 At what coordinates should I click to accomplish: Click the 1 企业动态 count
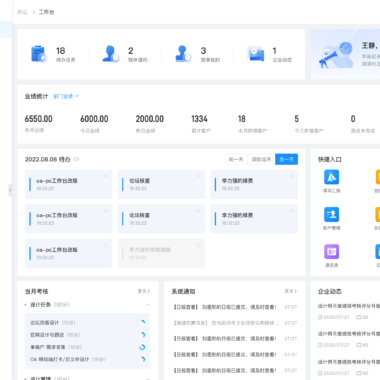pyautogui.click(x=274, y=51)
